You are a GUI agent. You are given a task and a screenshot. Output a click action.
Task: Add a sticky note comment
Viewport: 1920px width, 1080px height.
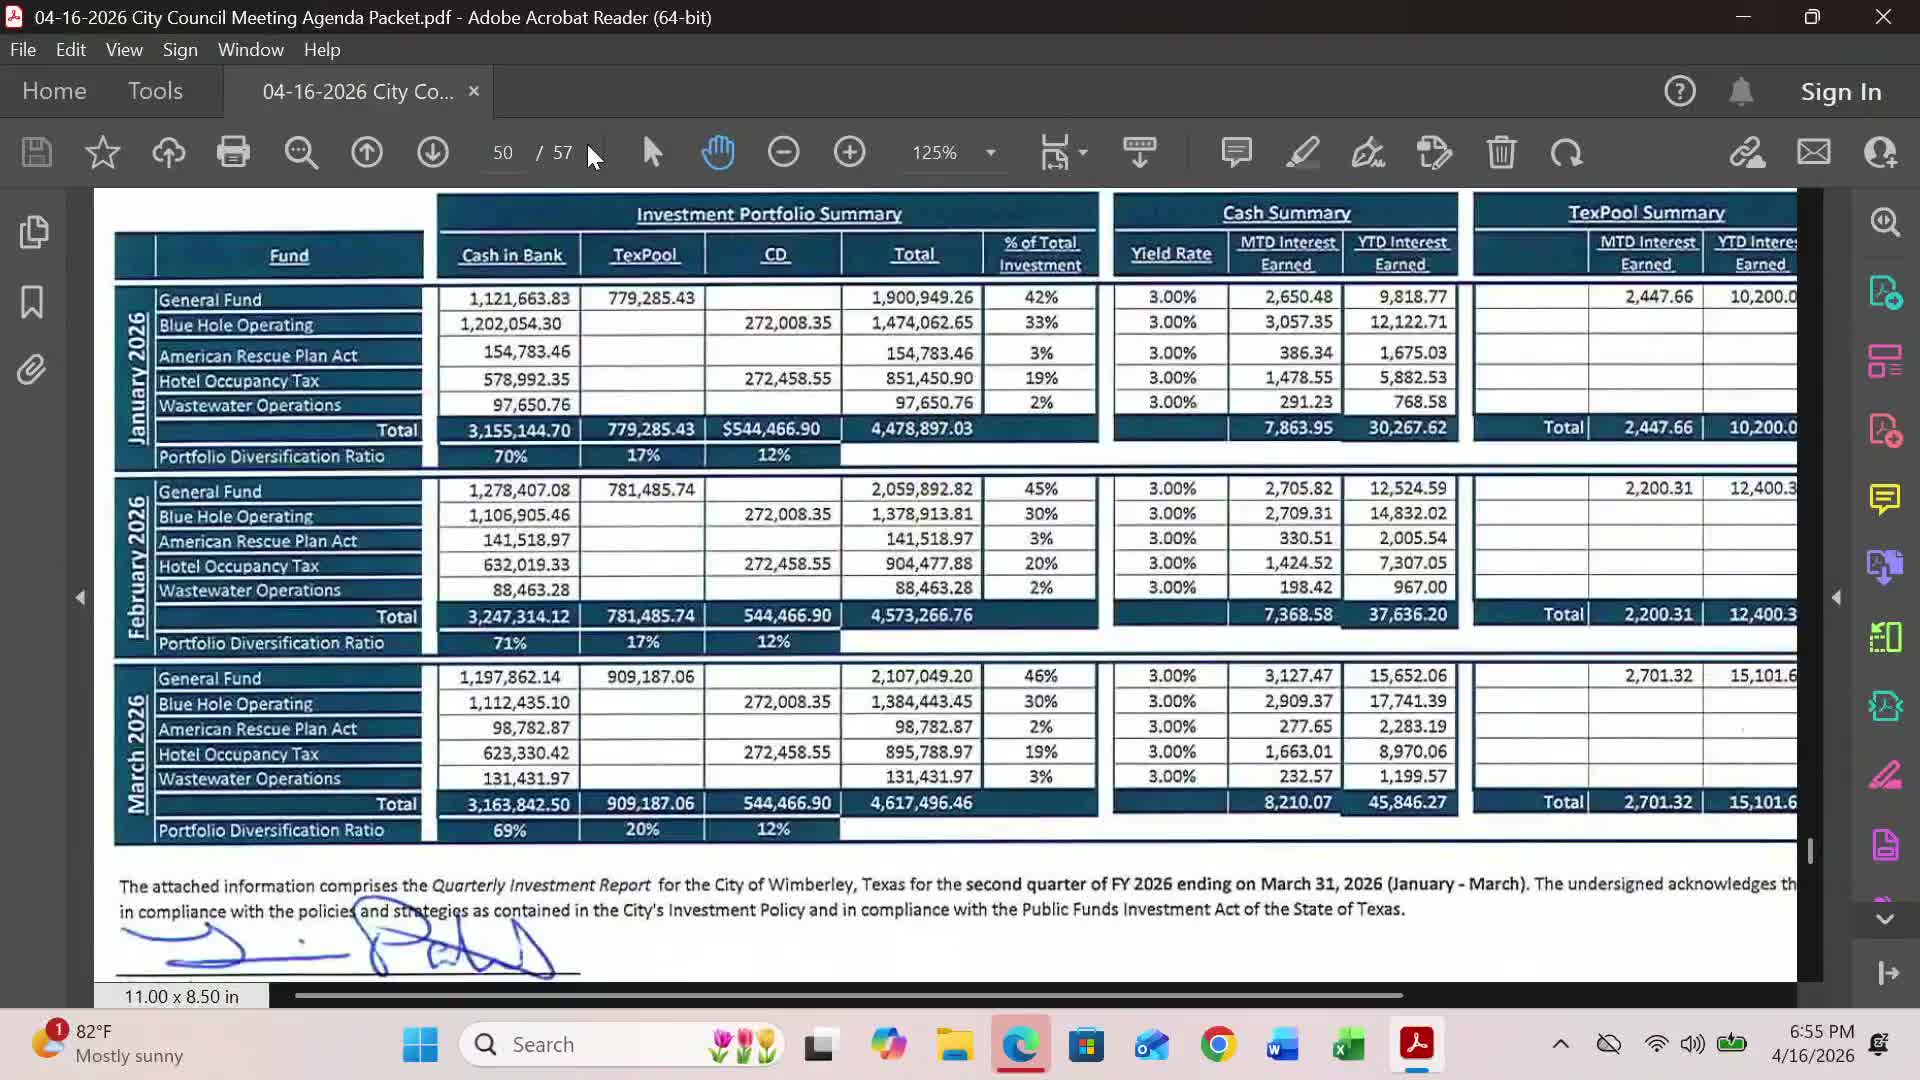1236,152
